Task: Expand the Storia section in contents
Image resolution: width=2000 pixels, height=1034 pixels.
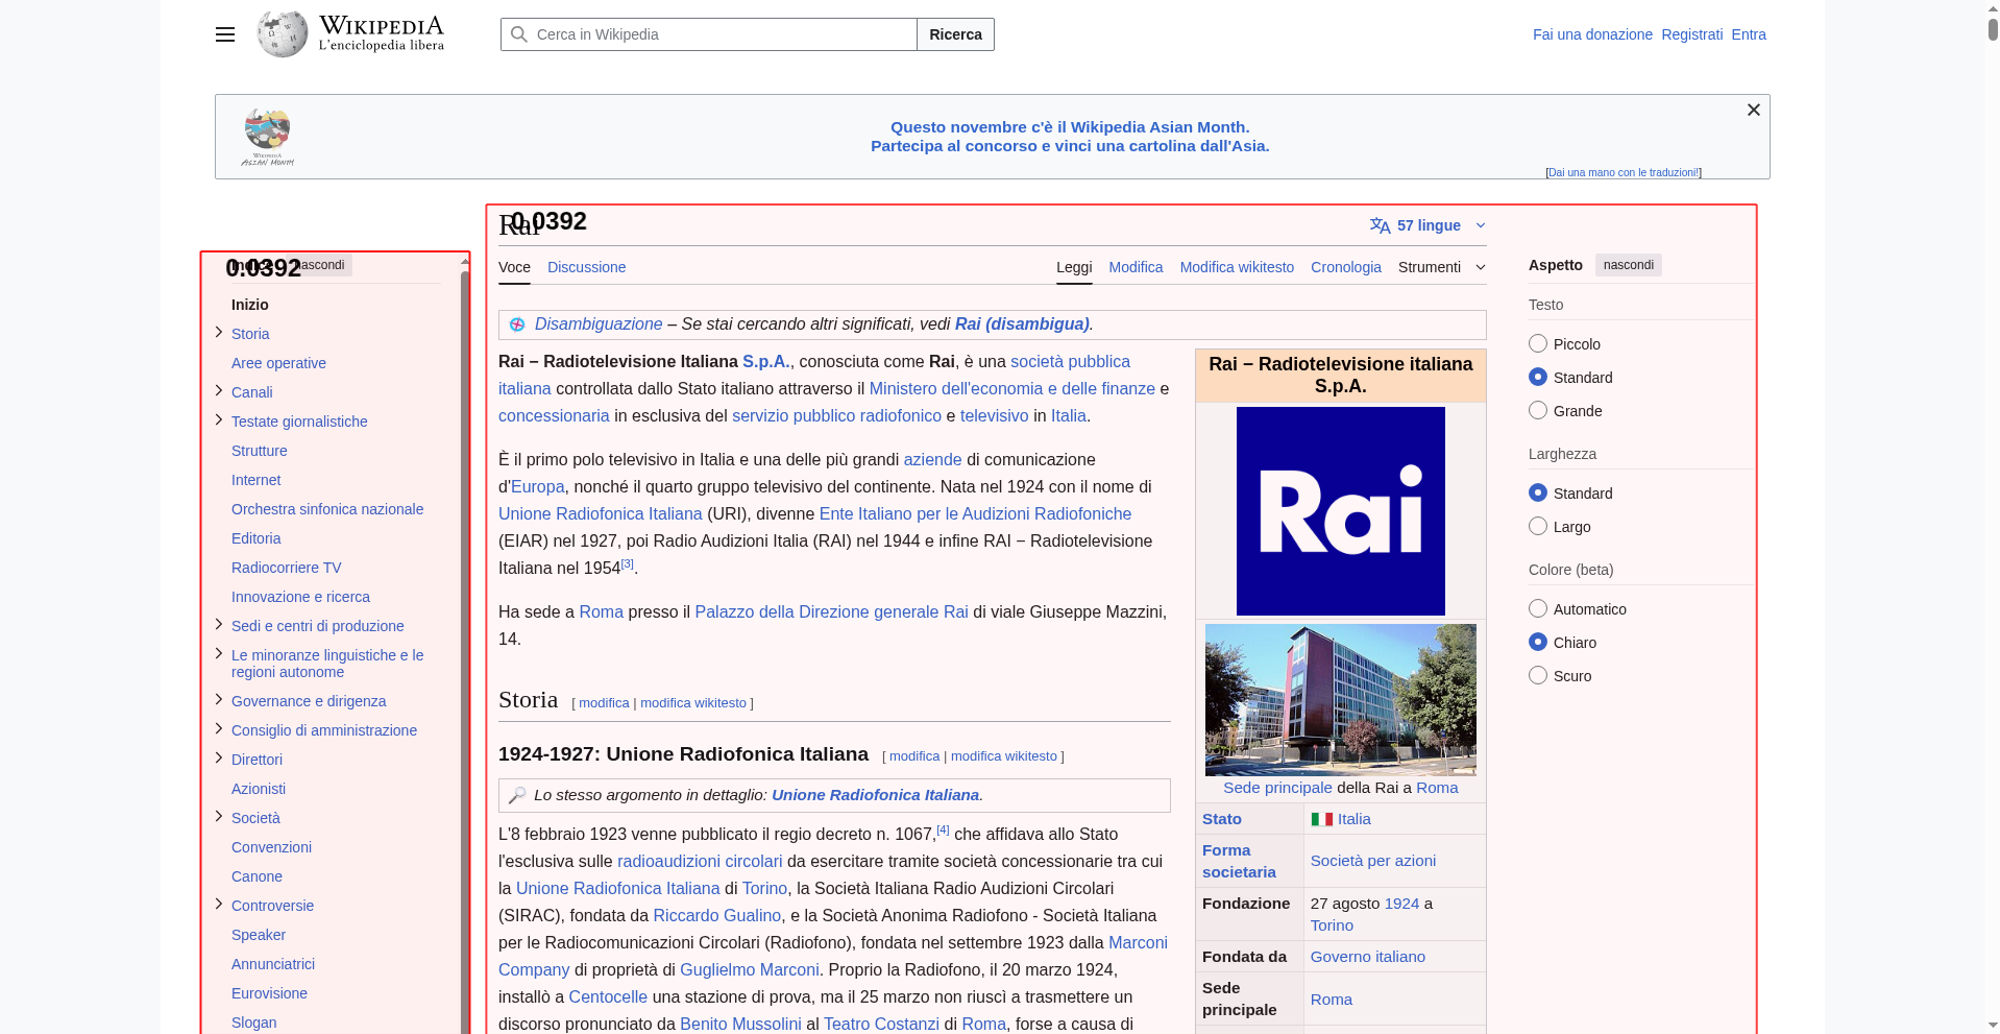Action: (x=219, y=333)
